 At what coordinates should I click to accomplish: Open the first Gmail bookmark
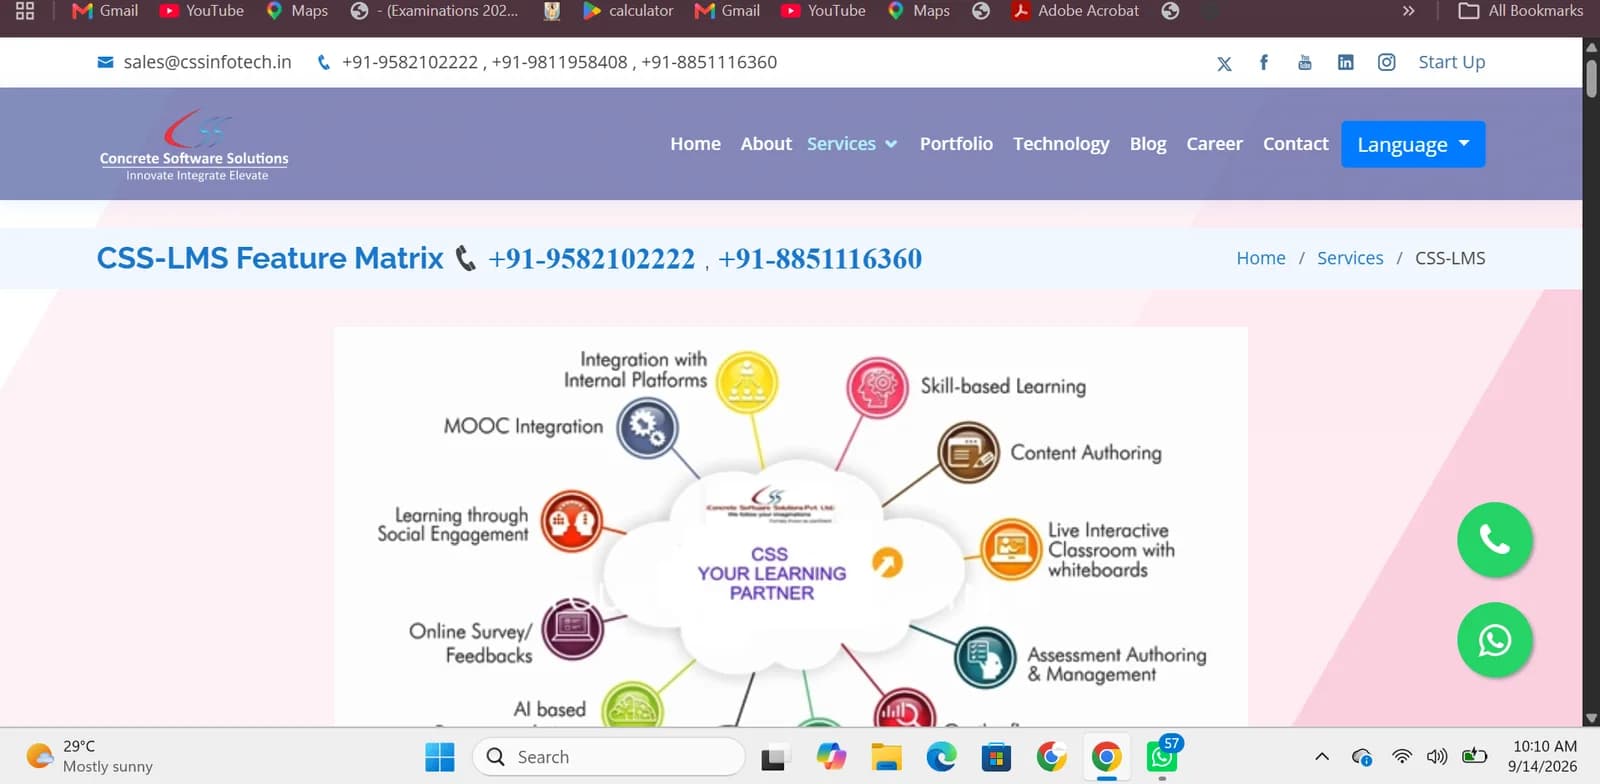click(x=105, y=11)
